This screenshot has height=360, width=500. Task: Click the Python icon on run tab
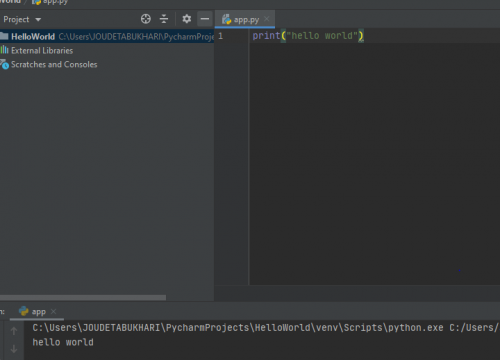click(24, 311)
